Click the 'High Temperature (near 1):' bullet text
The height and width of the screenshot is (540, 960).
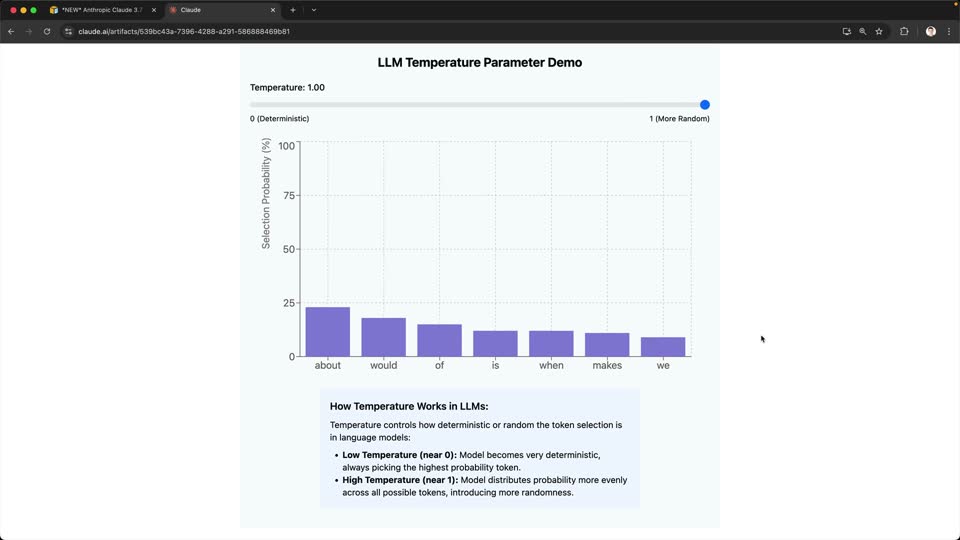[x=400, y=480]
